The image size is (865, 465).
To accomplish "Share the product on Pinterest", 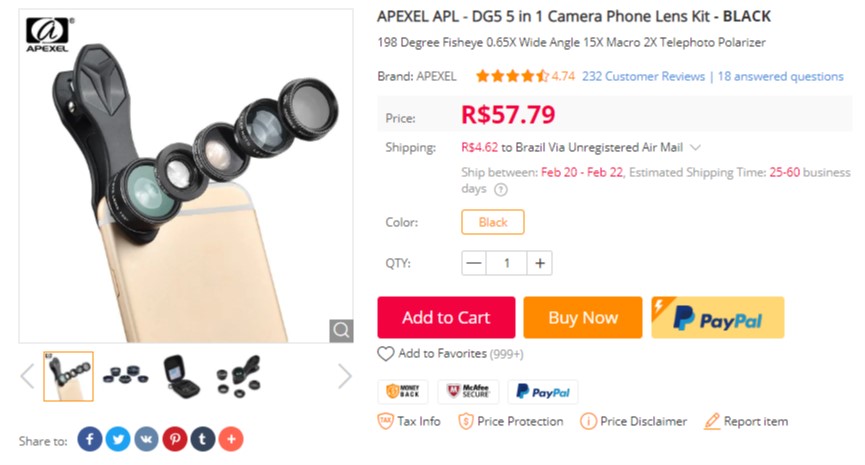I will pyautogui.click(x=175, y=439).
